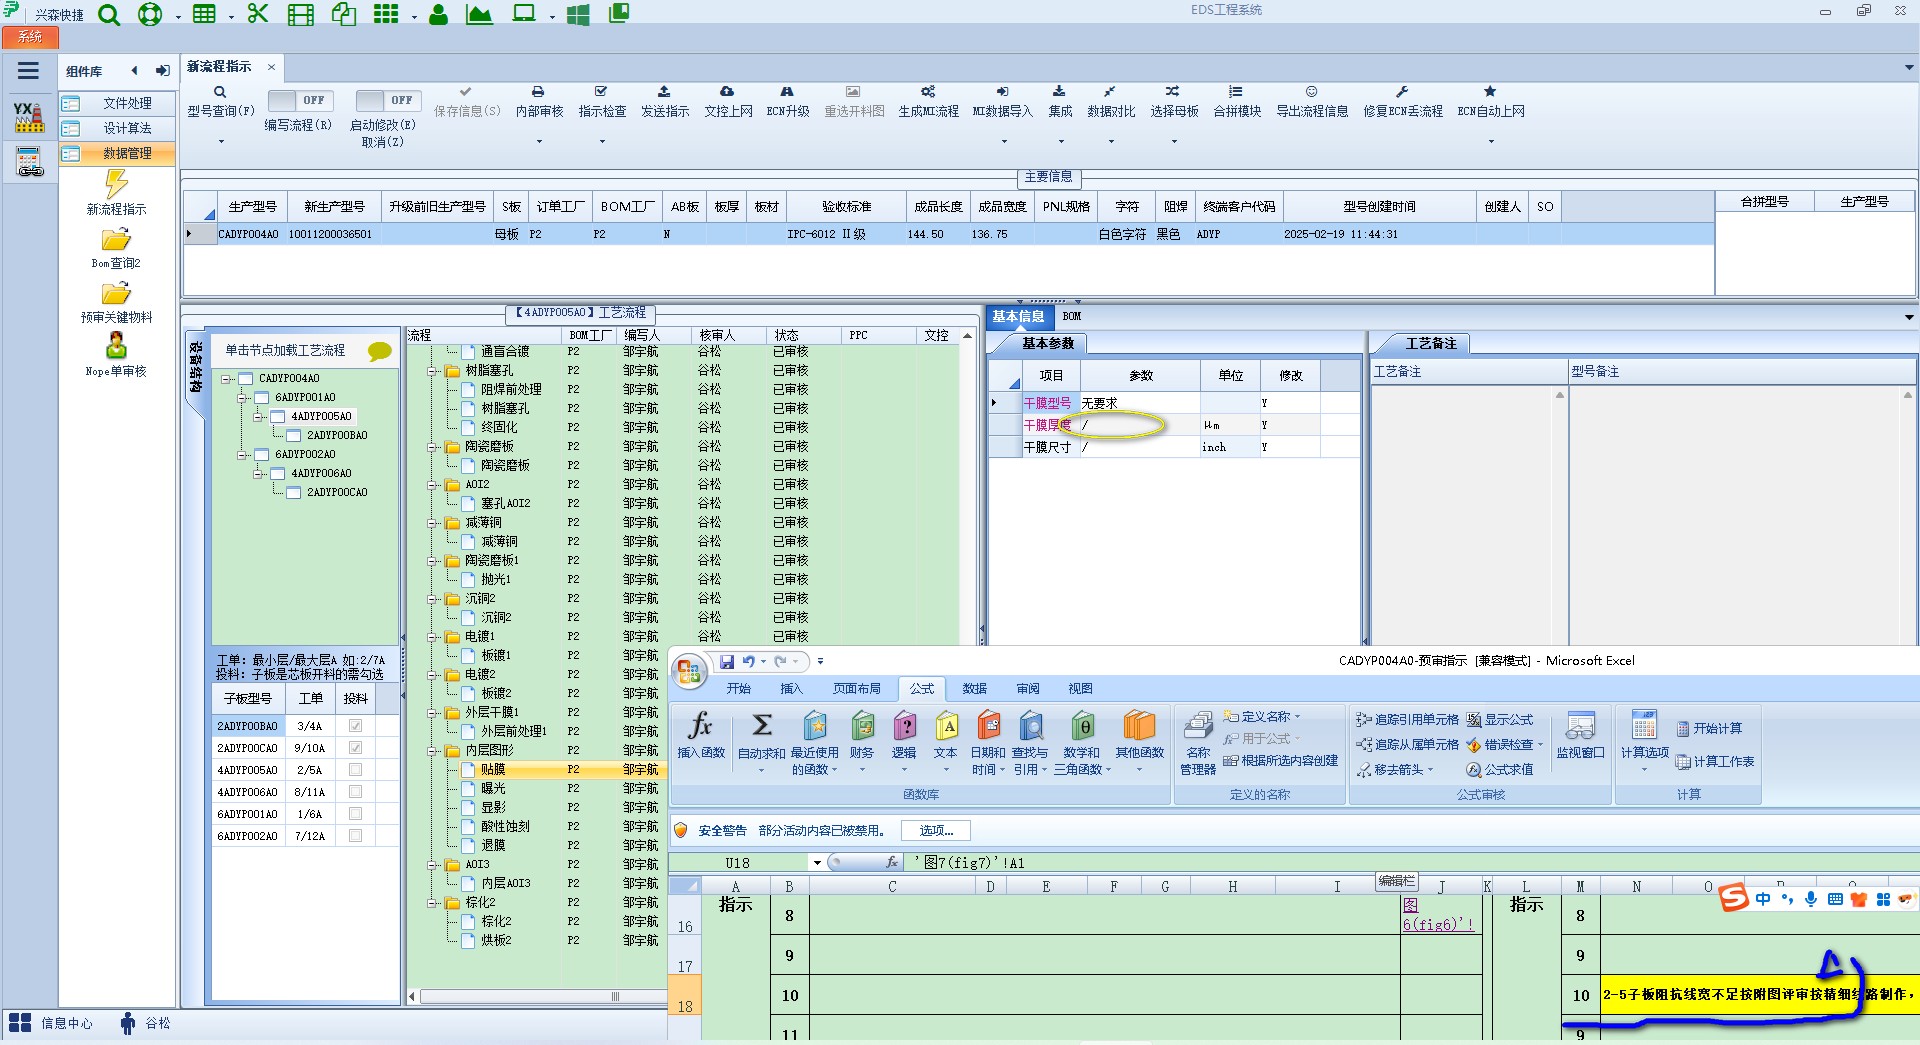This screenshot has width=1920, height=1045.
Task: Click the green user icon in top bar
Action: point(438,14)
